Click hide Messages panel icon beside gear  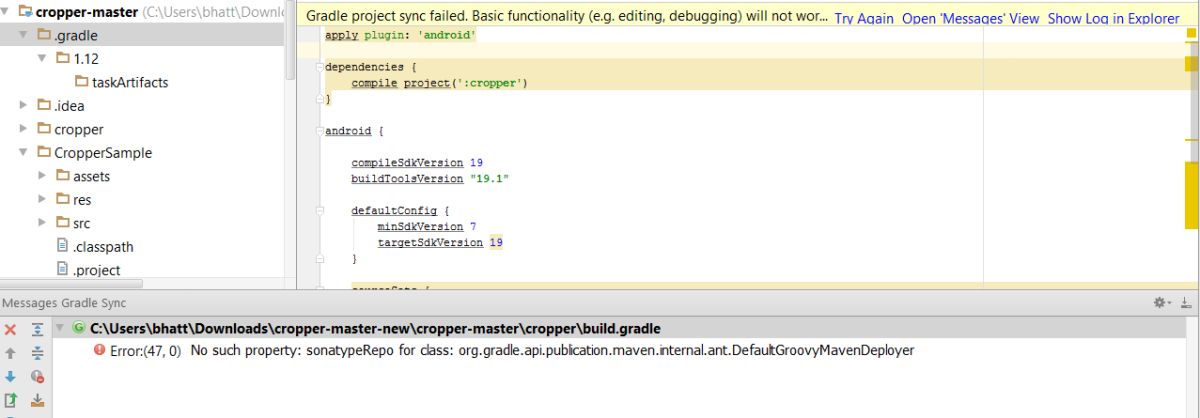[x=1185, y=302]
